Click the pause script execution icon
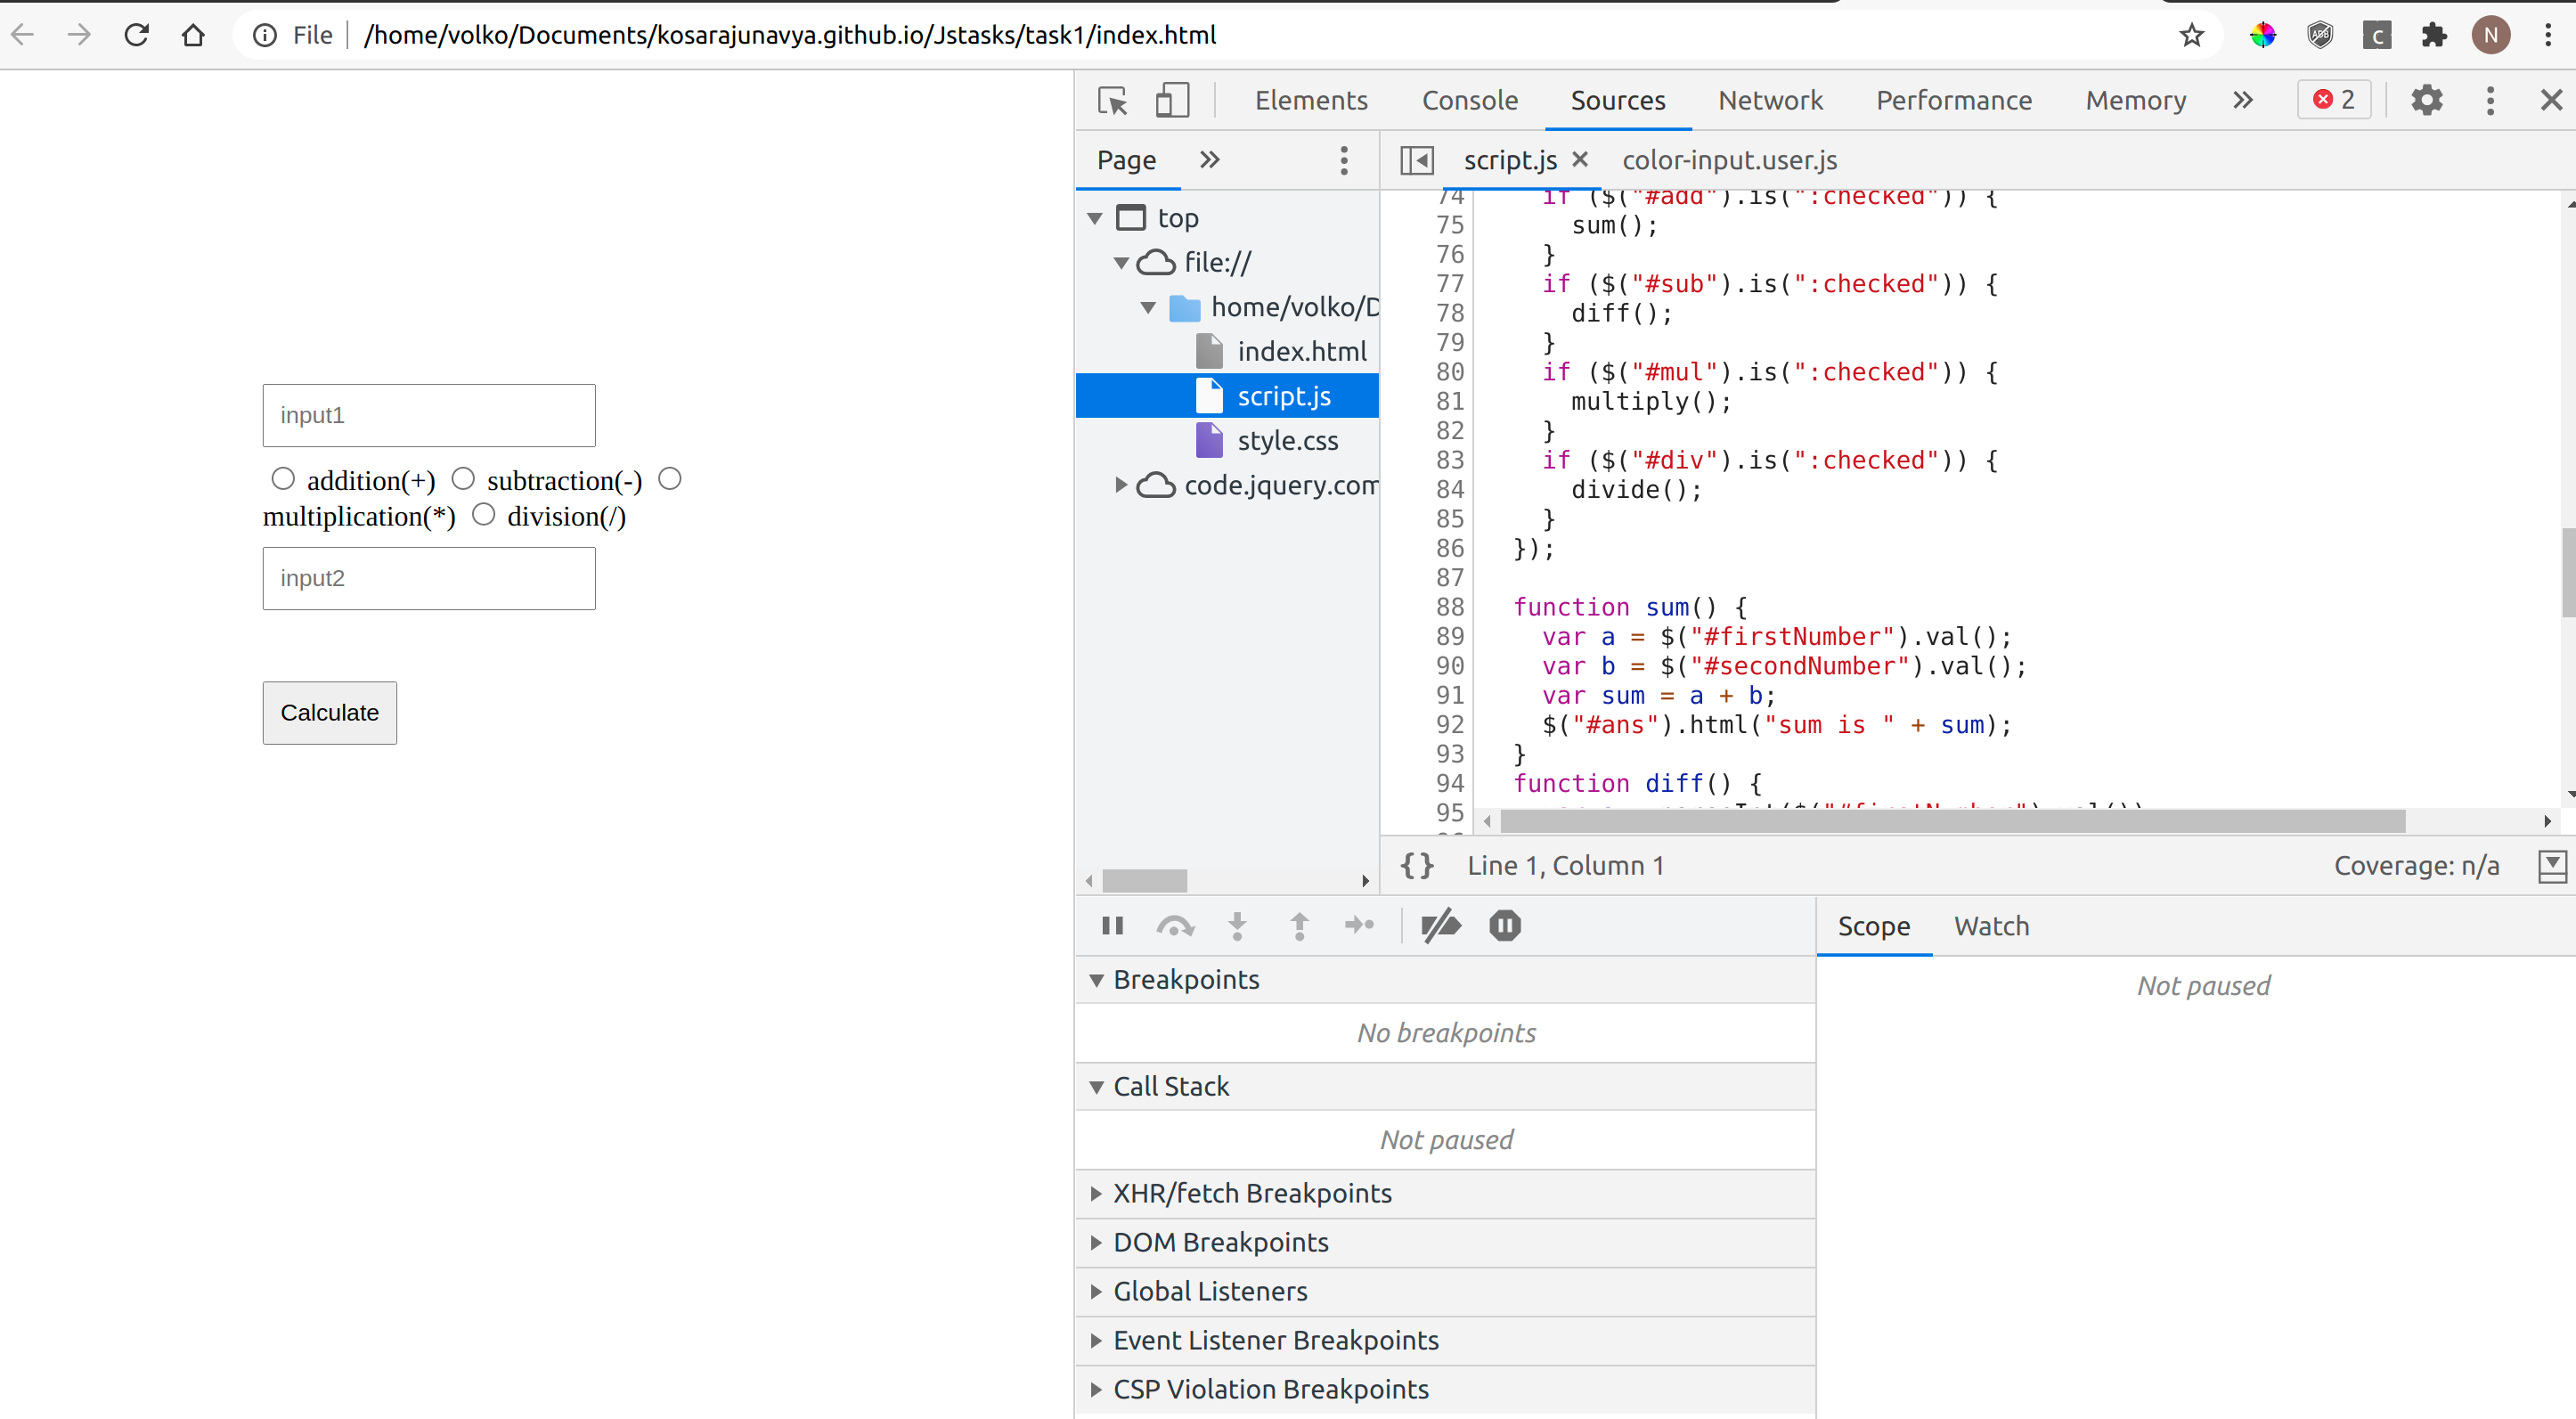 (1113, 925)
